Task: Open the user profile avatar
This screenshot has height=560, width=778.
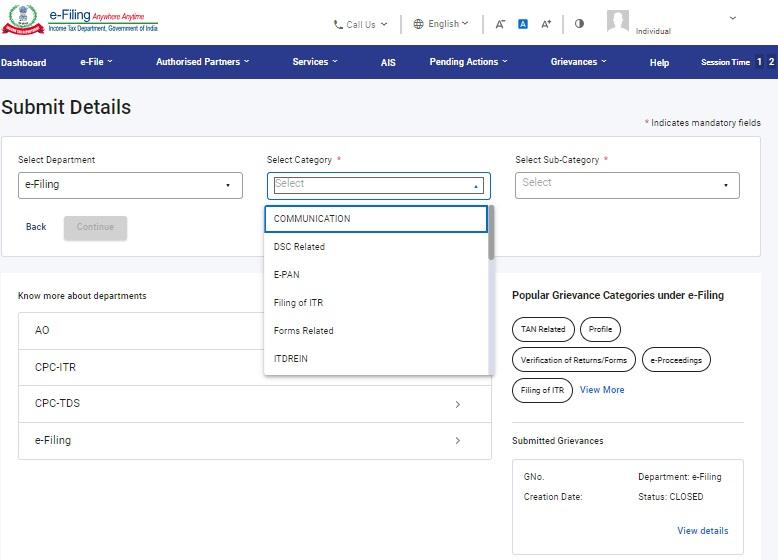Action: coord(618,22)
